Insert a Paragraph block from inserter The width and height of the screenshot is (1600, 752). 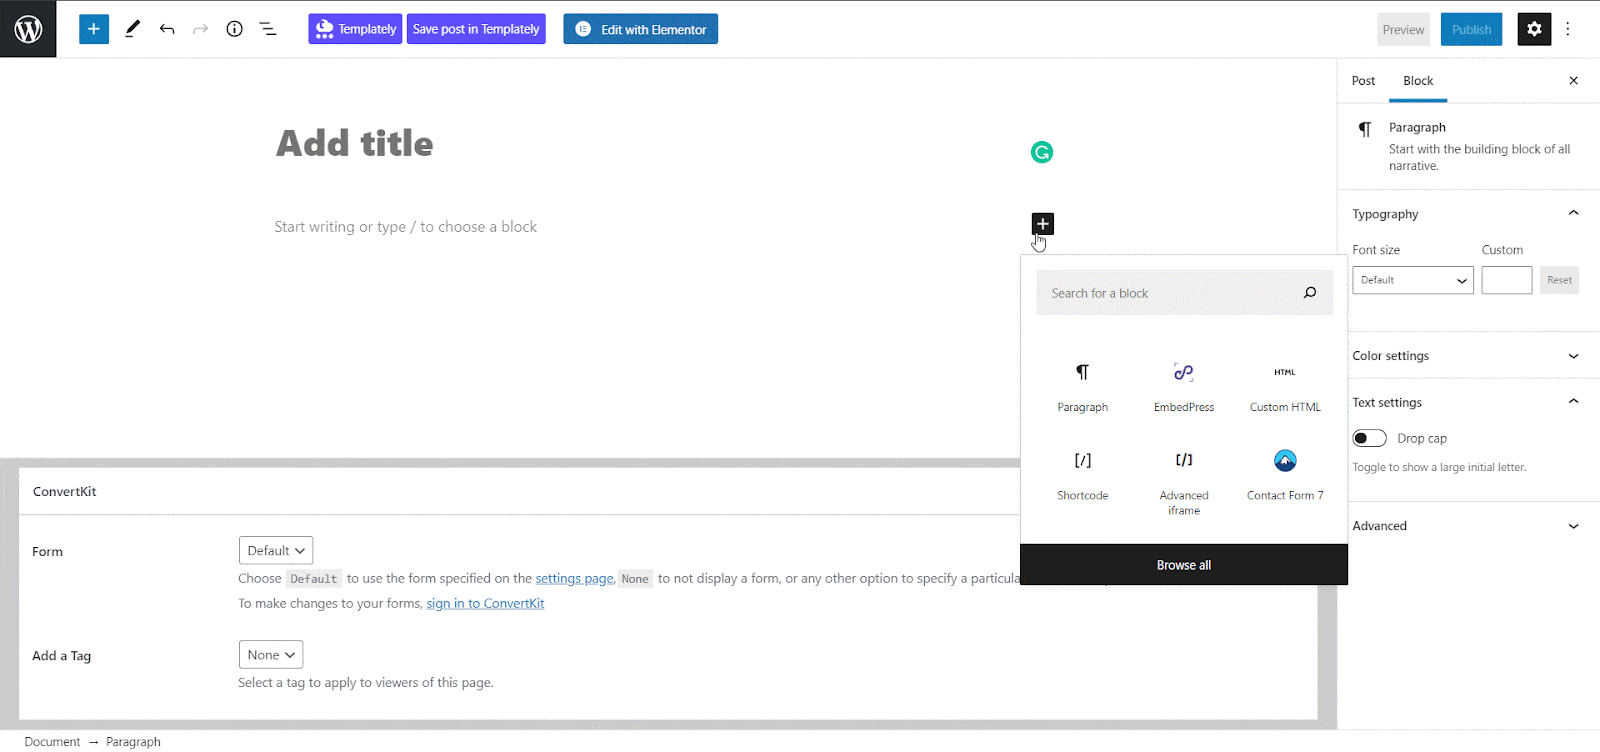pyautogui.click(x=1082, y=387)
